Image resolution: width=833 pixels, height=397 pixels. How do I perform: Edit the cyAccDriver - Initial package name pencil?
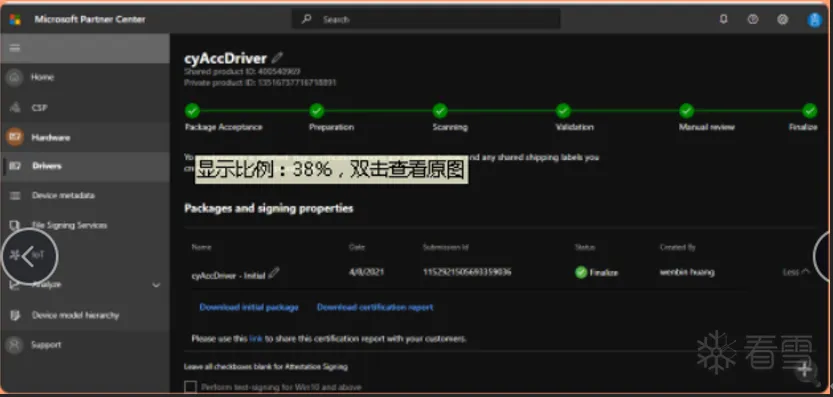pos(274,273)
